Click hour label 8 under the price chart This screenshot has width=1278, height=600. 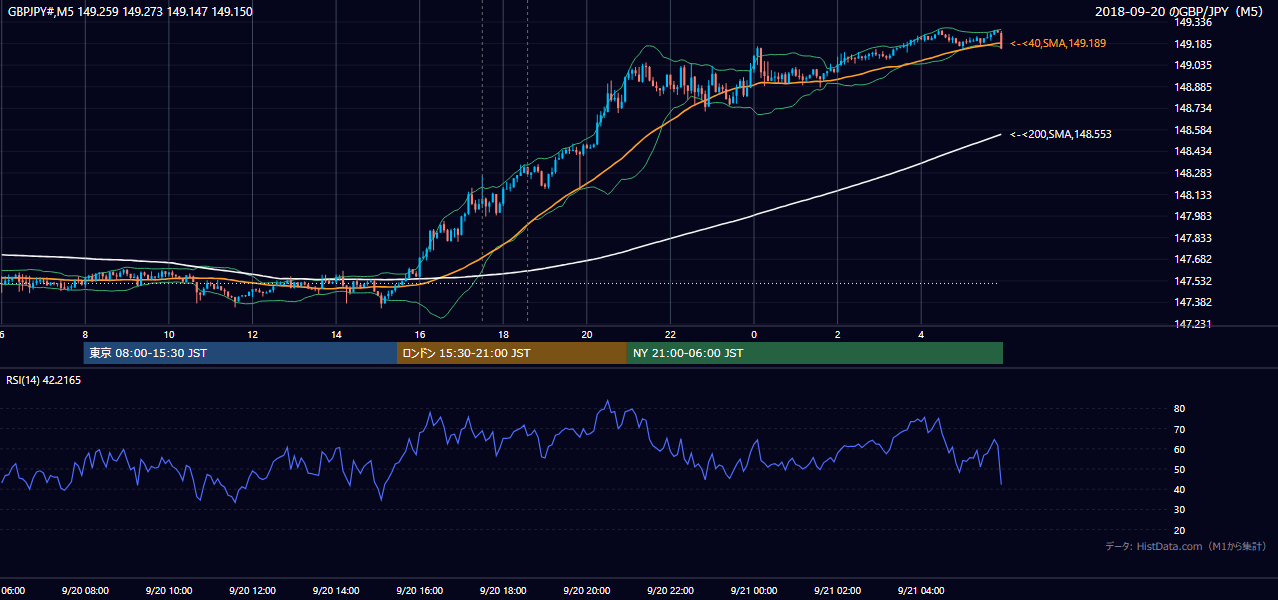pos(85,334)
